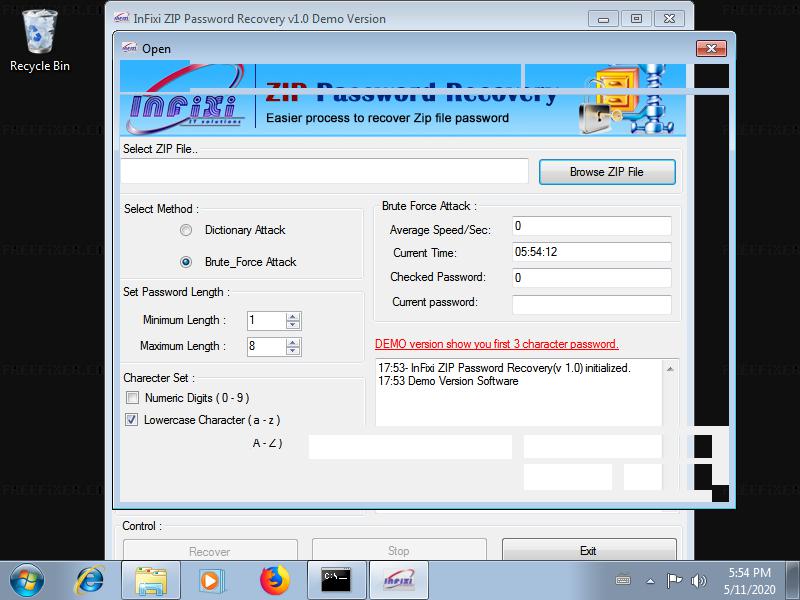Image resolution: width=800 pixels, height=600 pixels.
Task: Select the Brute_Force Attack radio button
Action: pos(186,262)
